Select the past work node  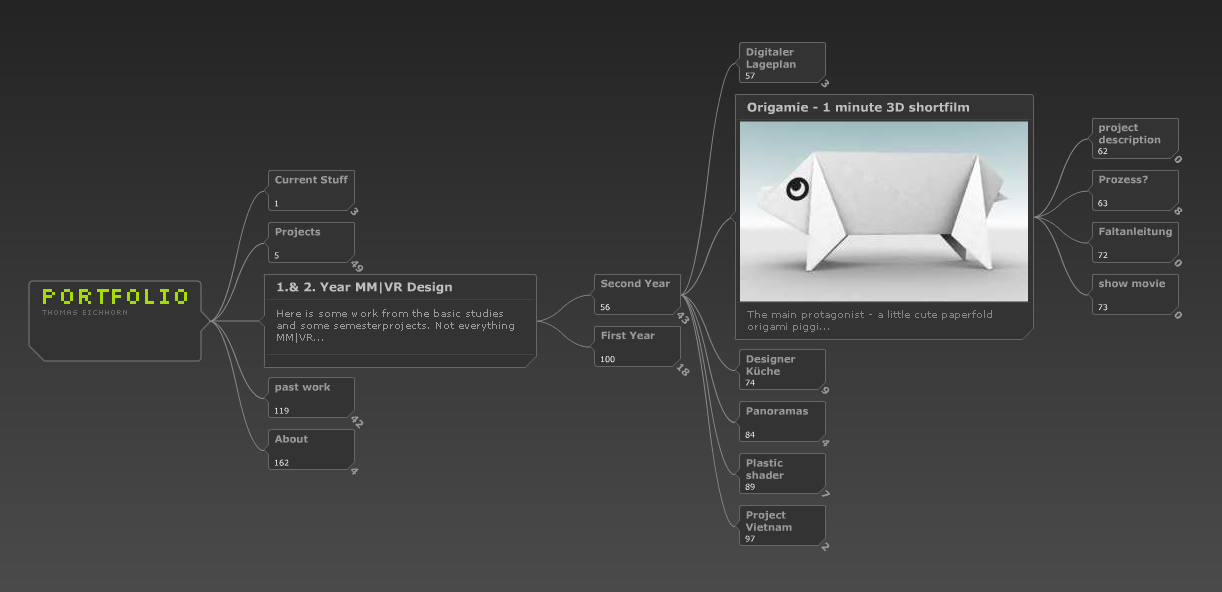pos(311,398)
